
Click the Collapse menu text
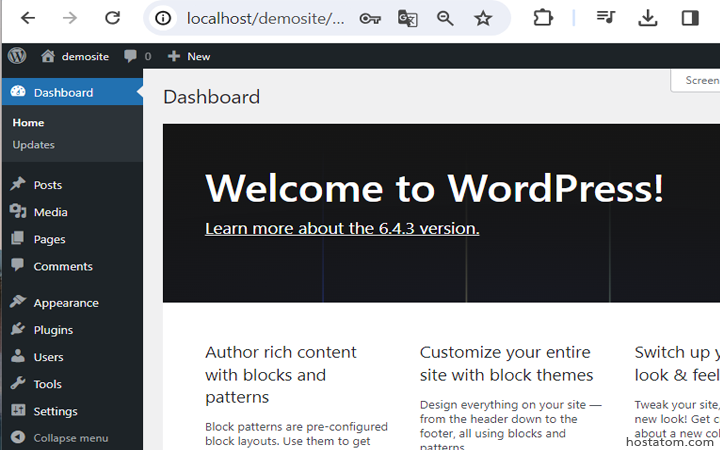(71, 438)
